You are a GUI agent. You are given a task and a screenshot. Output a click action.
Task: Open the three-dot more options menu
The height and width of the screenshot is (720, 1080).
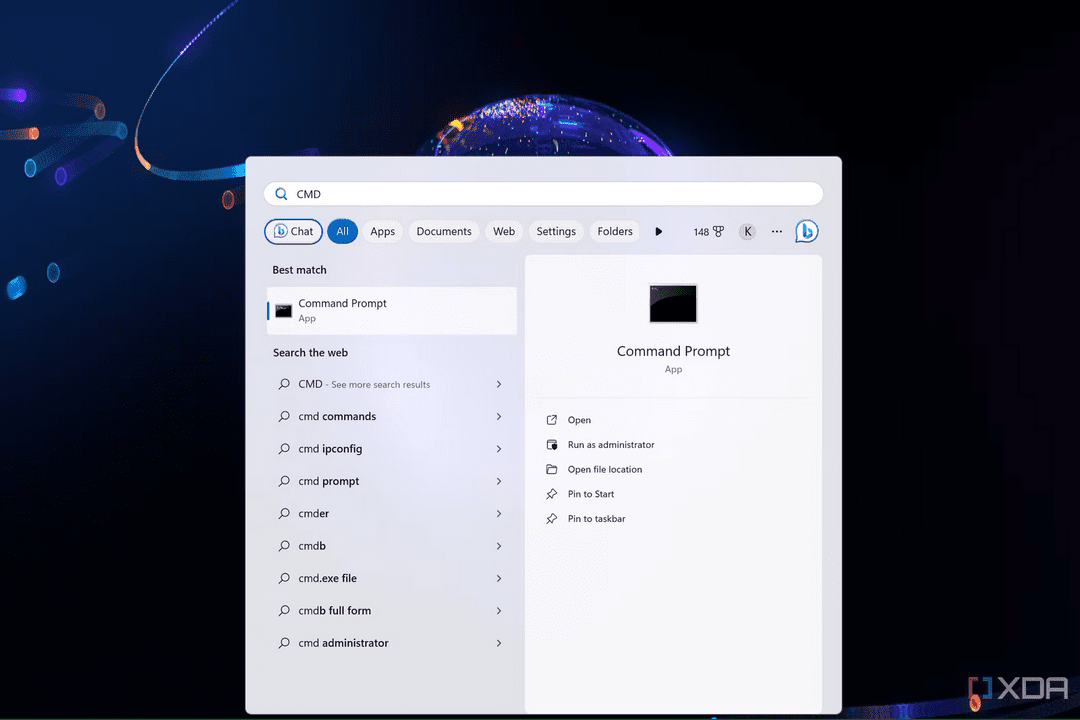pyautogui.click(x=777, y=231)
